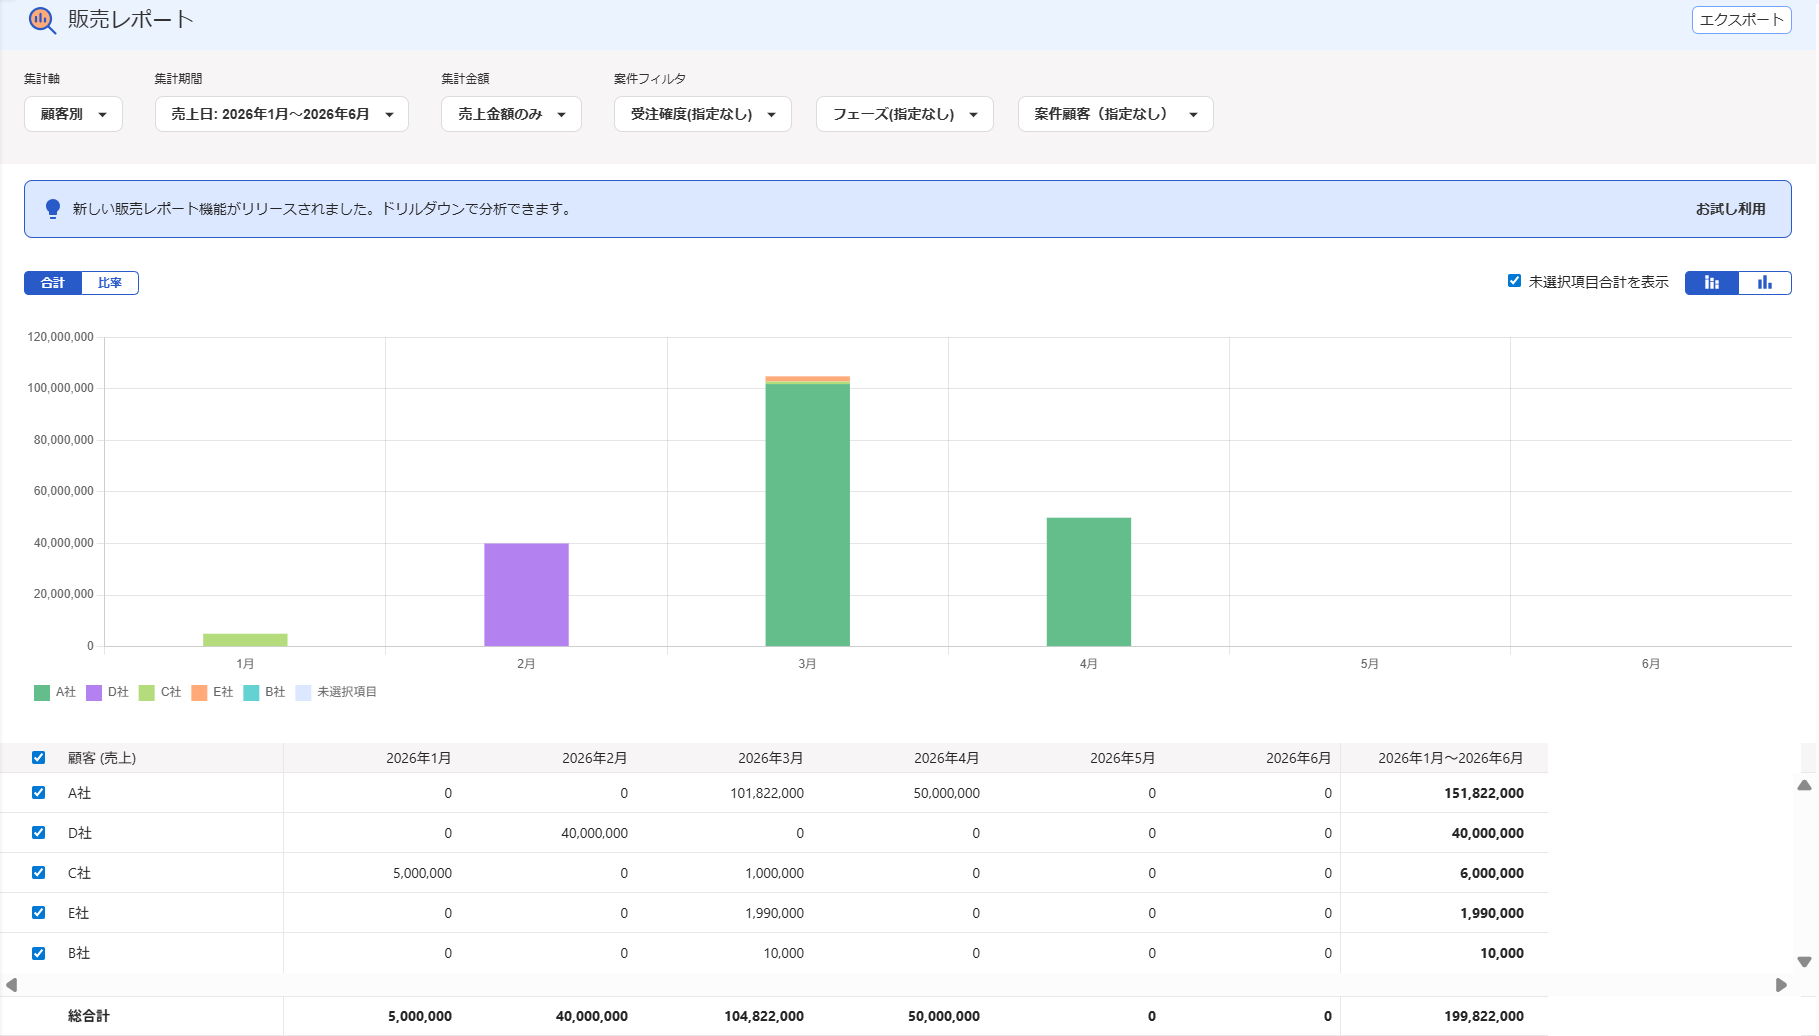Viewport: 1819px width, 1036px height.
Task: Uncheck the C社 row checkbox
Action: pyautogui.click(x=38, y=872)
